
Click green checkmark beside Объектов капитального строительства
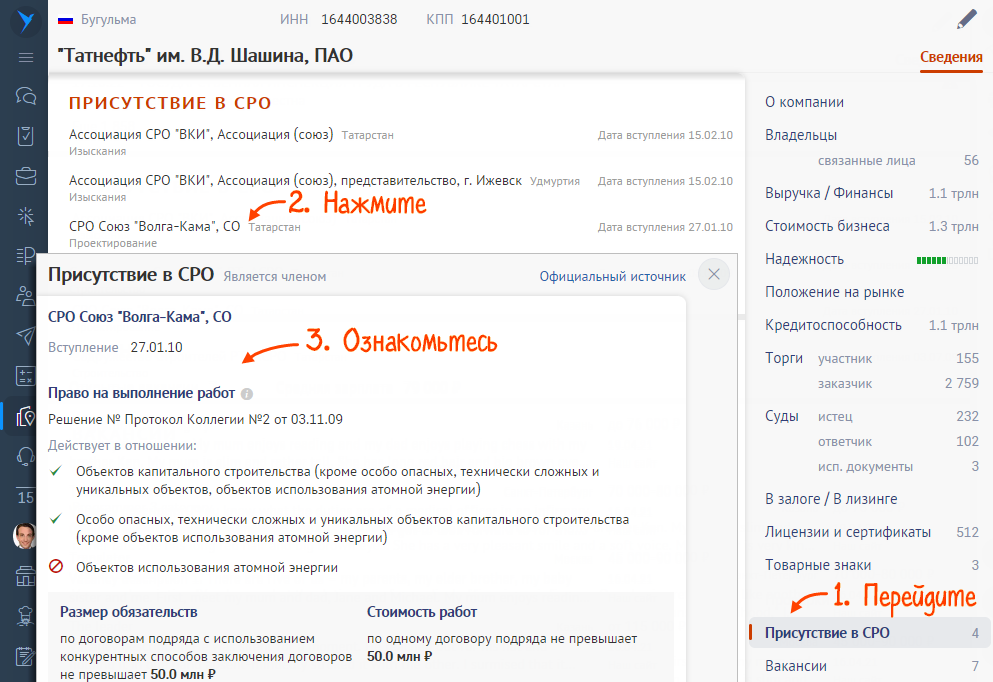[x=56, y=470]
